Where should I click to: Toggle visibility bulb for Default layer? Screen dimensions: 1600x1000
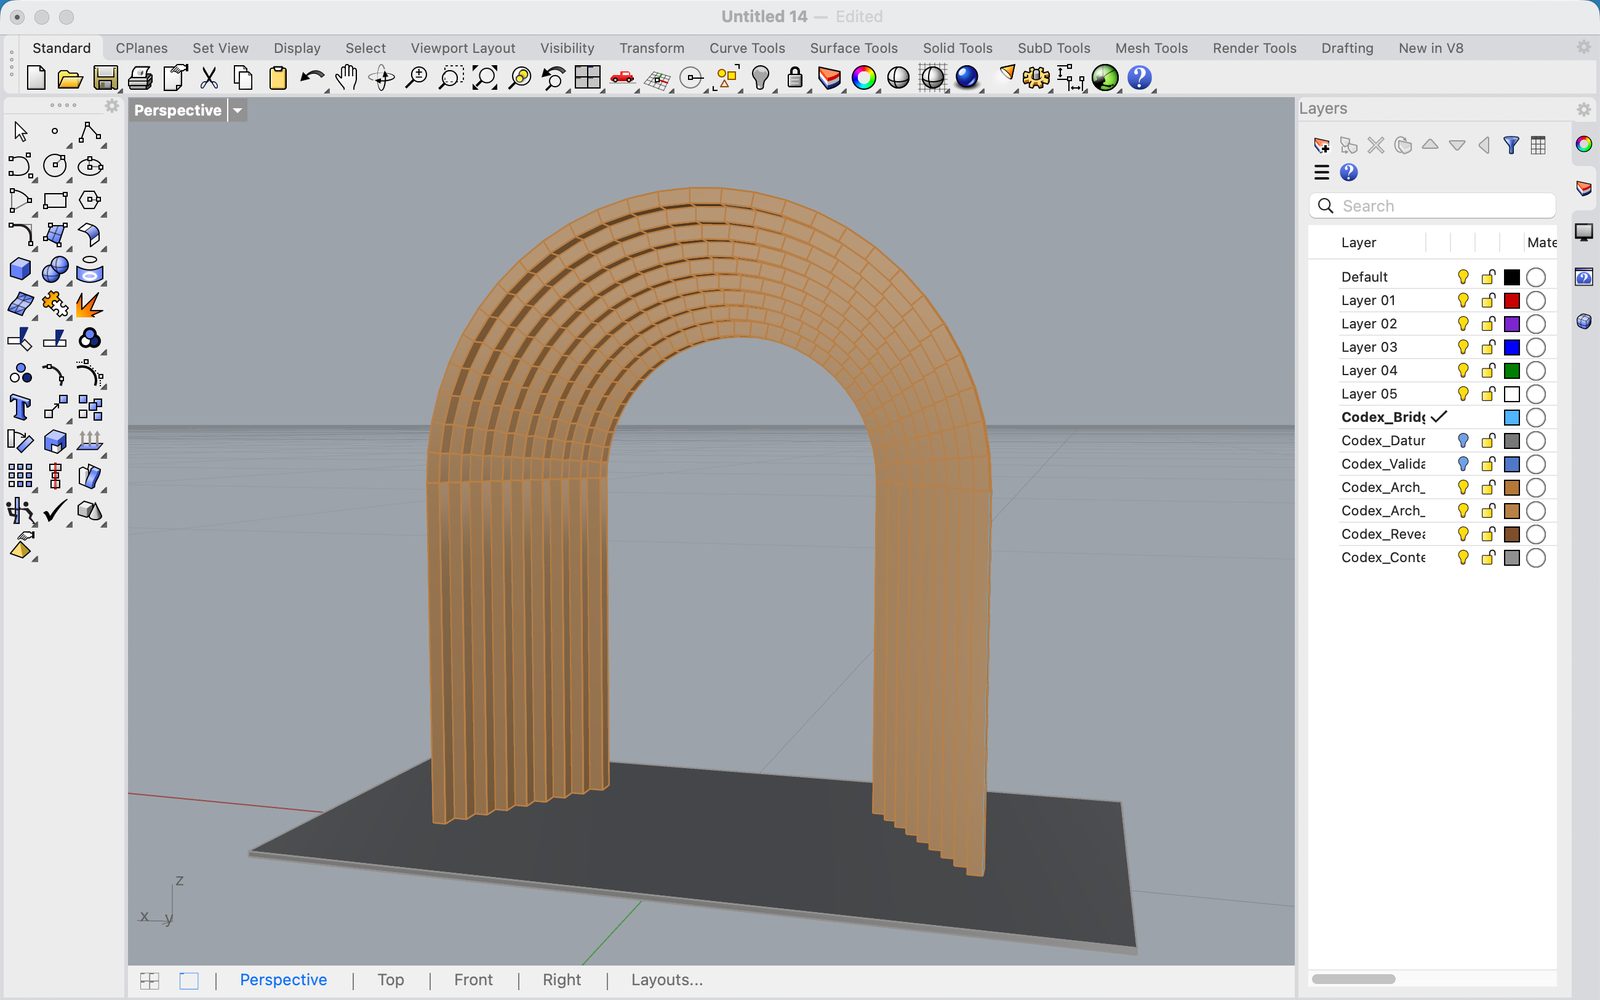[x=1463, y=277]
